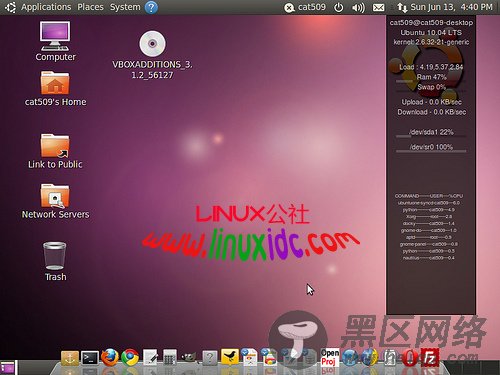Open the volume control icon
Screen dimensions: 500x375
(358, 7)
